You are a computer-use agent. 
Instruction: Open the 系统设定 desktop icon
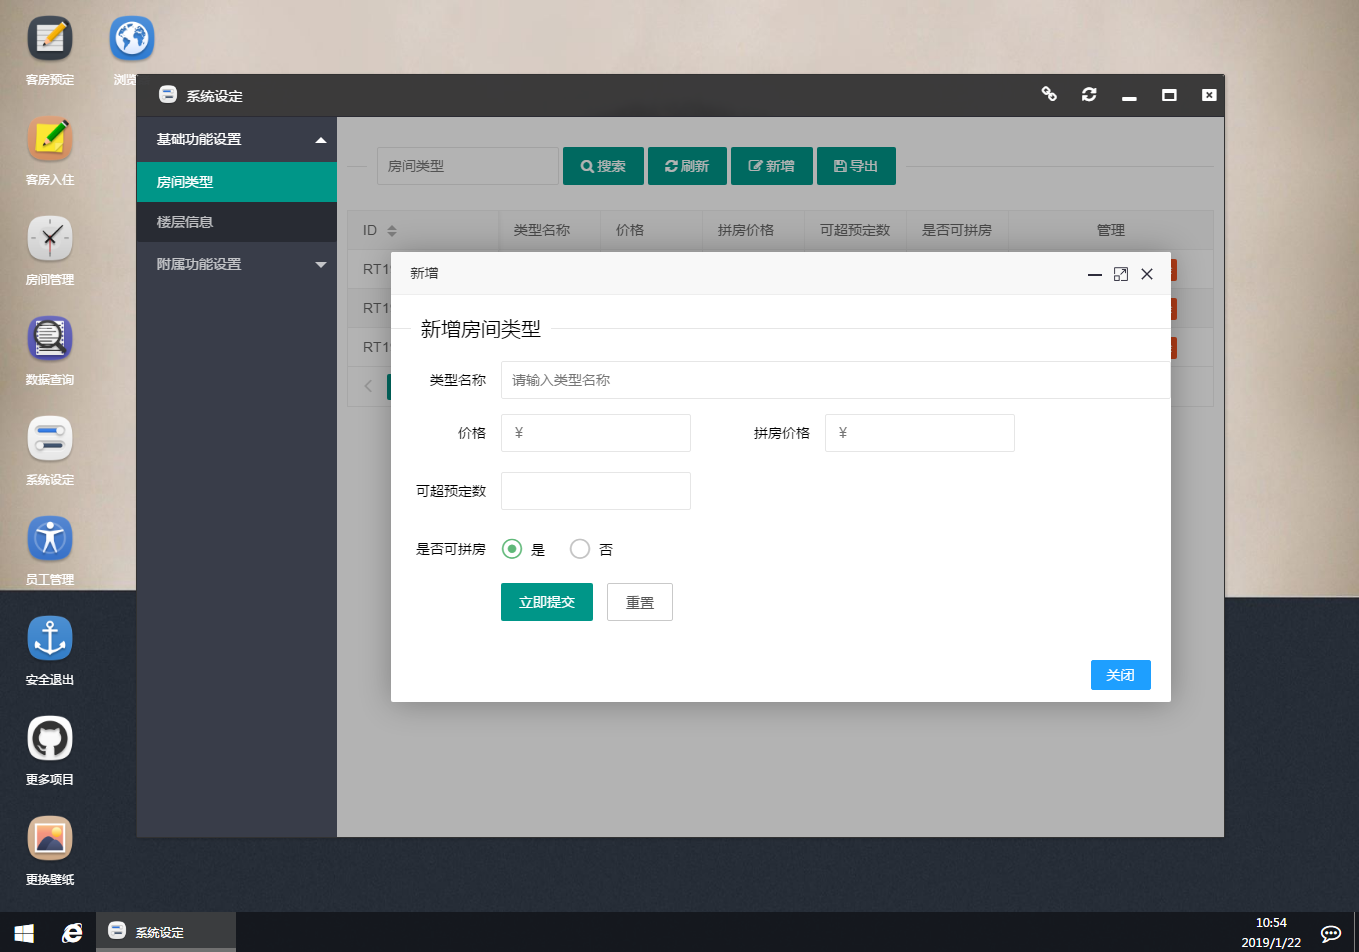[50, 439]
